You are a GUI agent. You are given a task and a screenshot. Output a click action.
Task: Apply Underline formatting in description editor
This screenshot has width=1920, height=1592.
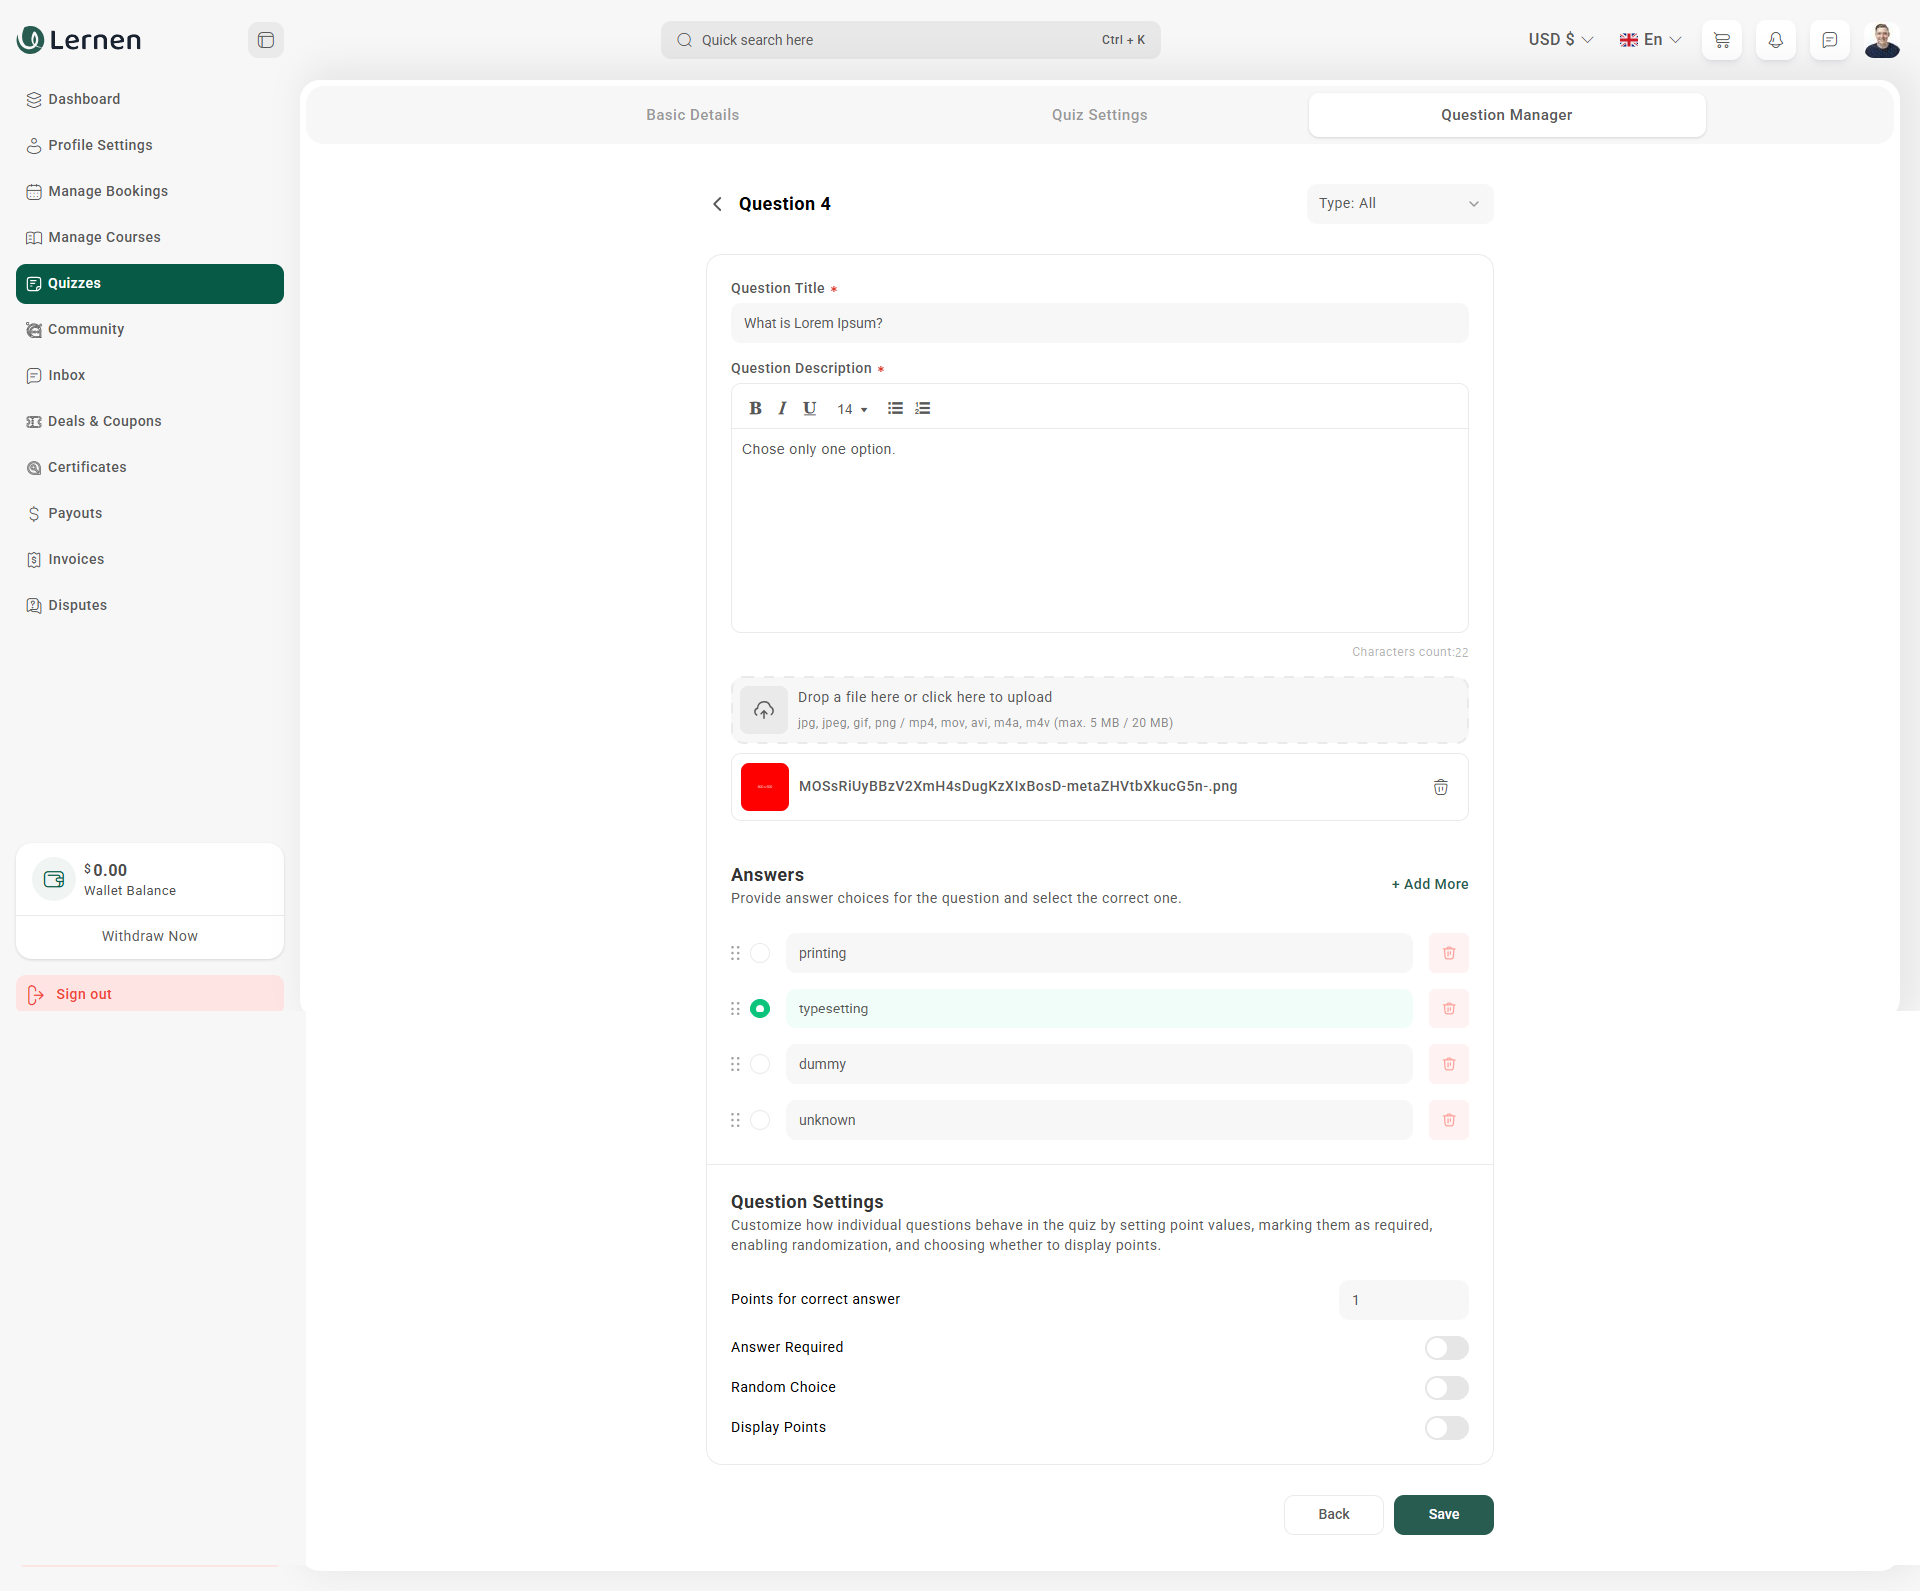pyautogui.click(x=810, y=408)
